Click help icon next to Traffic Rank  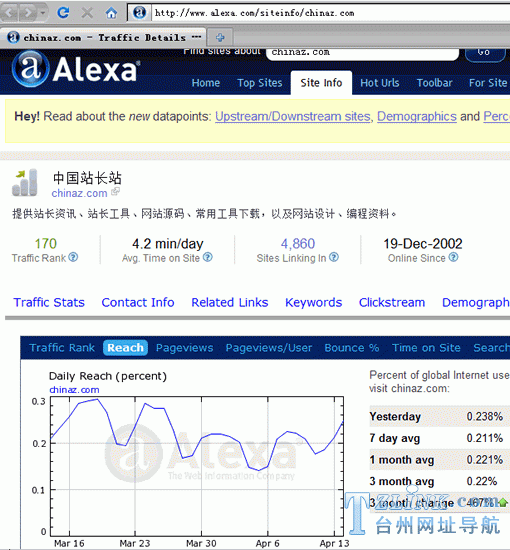point(73,257)
